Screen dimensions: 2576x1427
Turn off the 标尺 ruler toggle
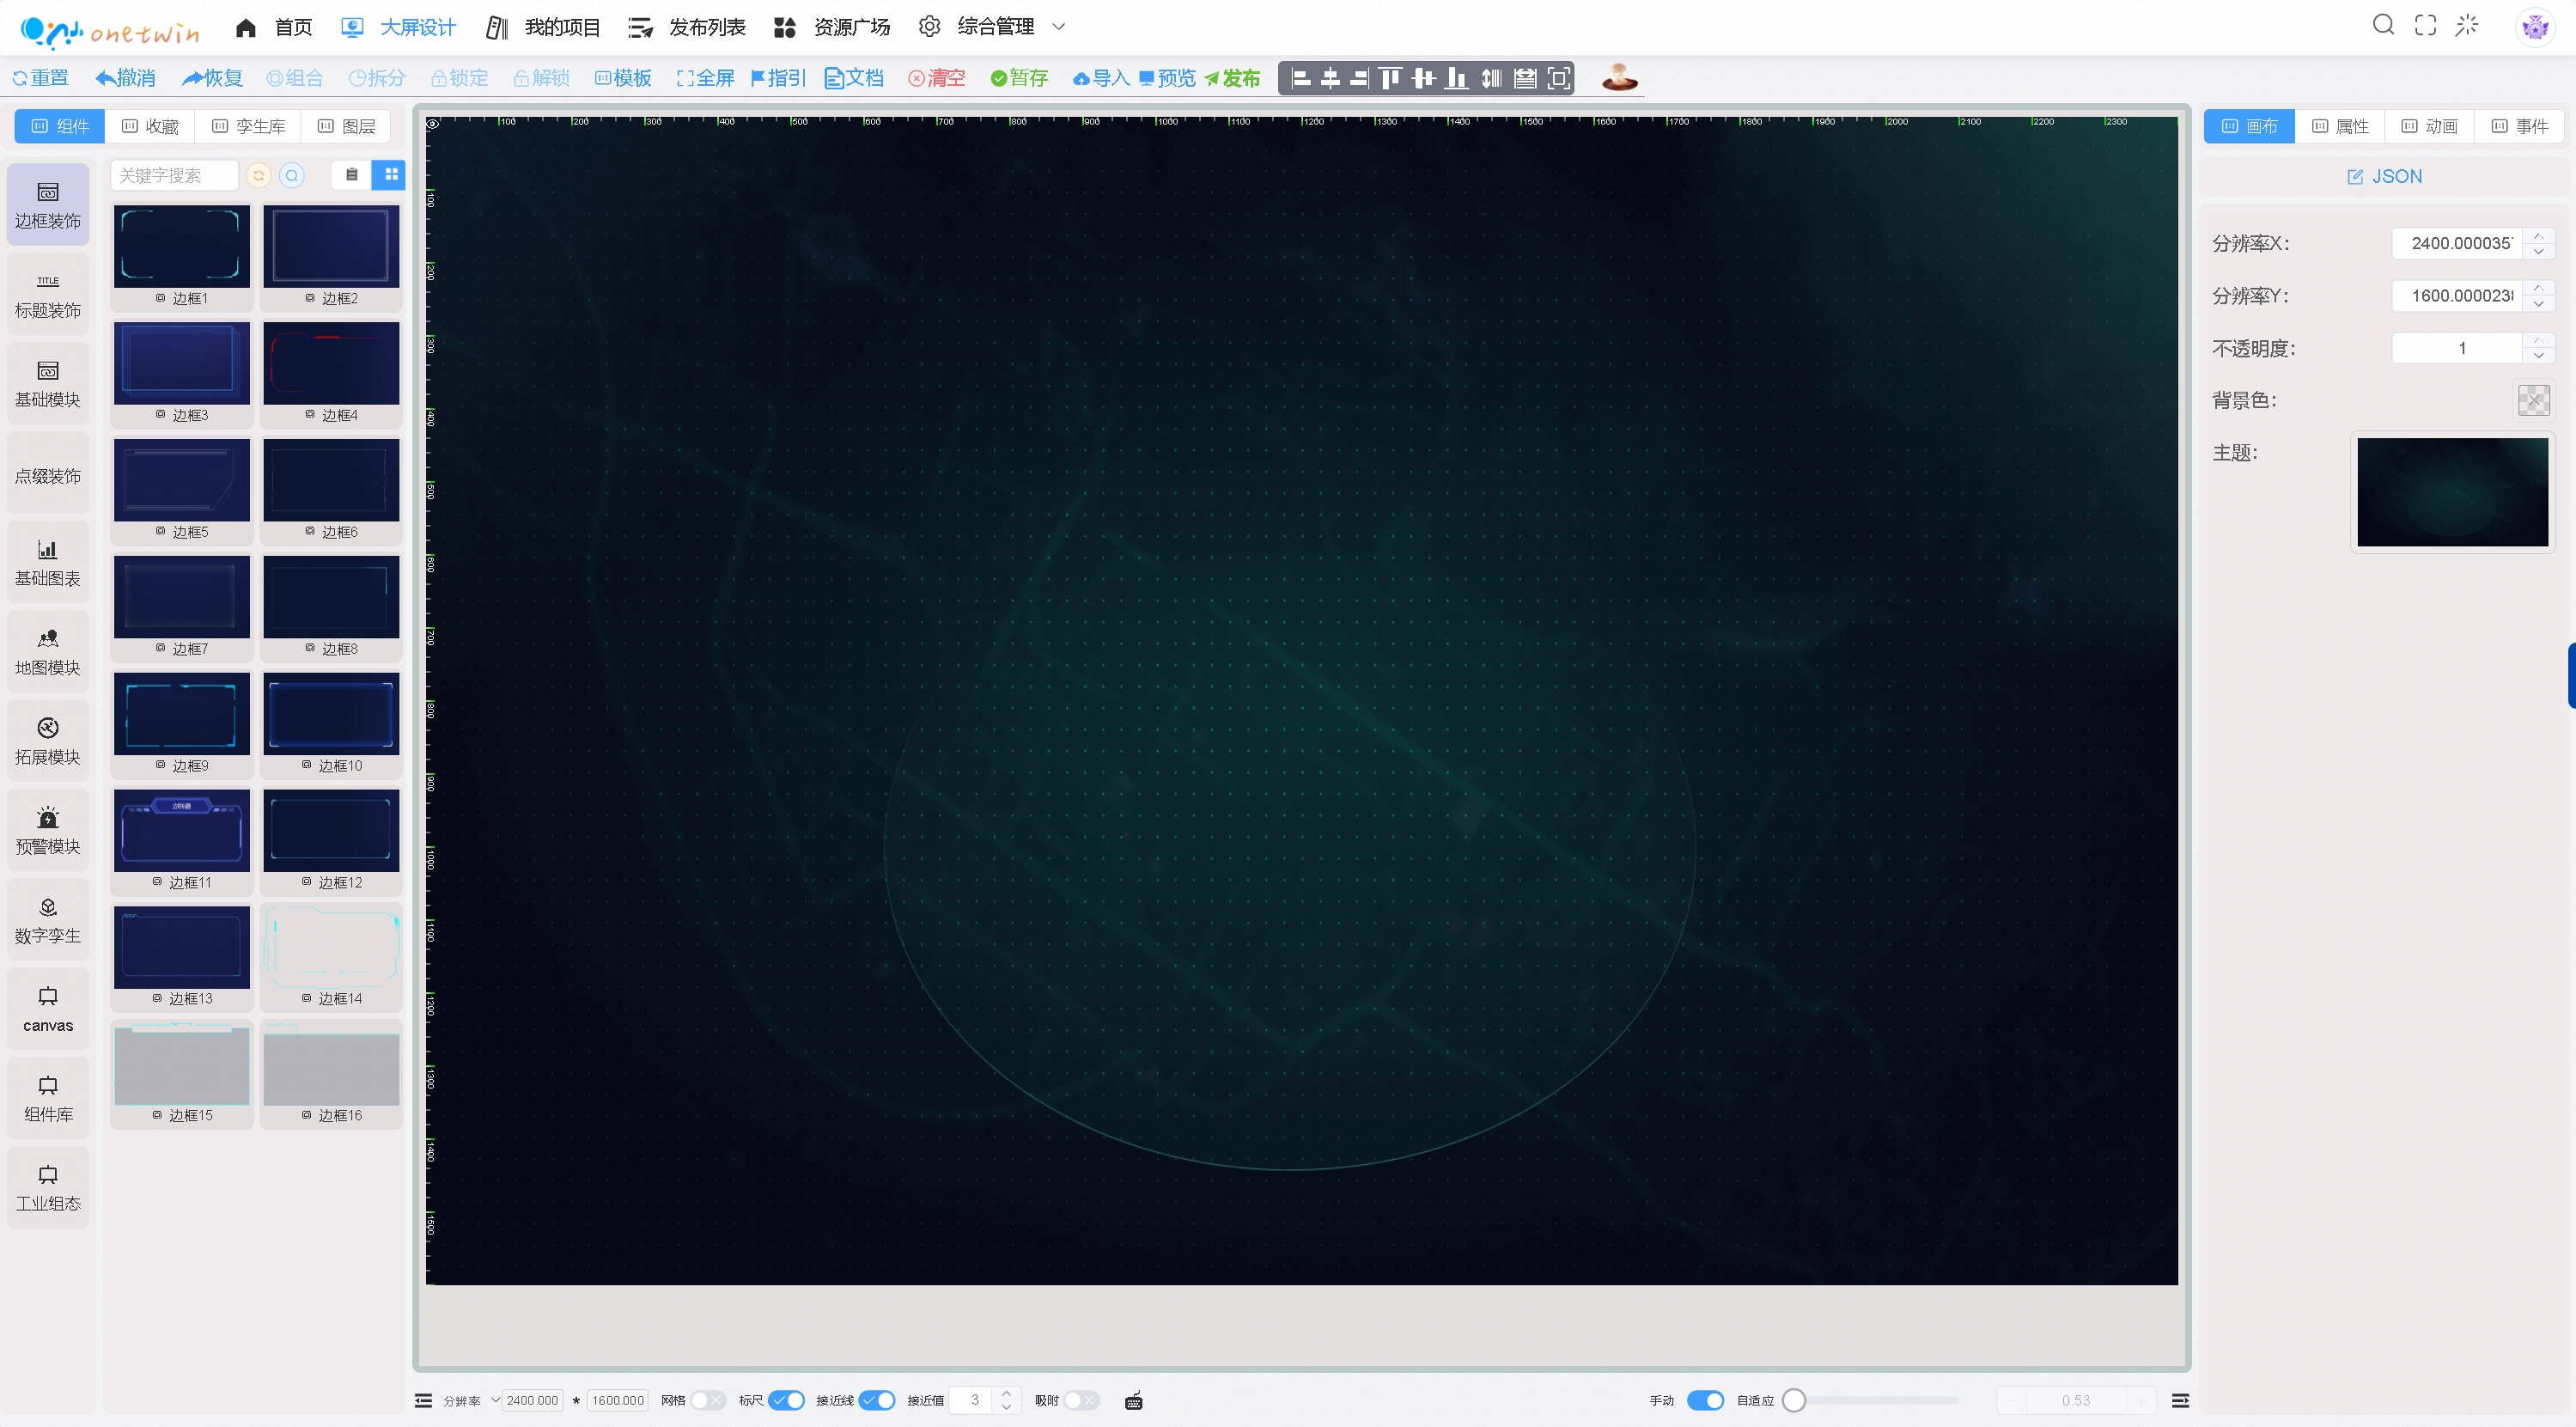[786, 1400]
